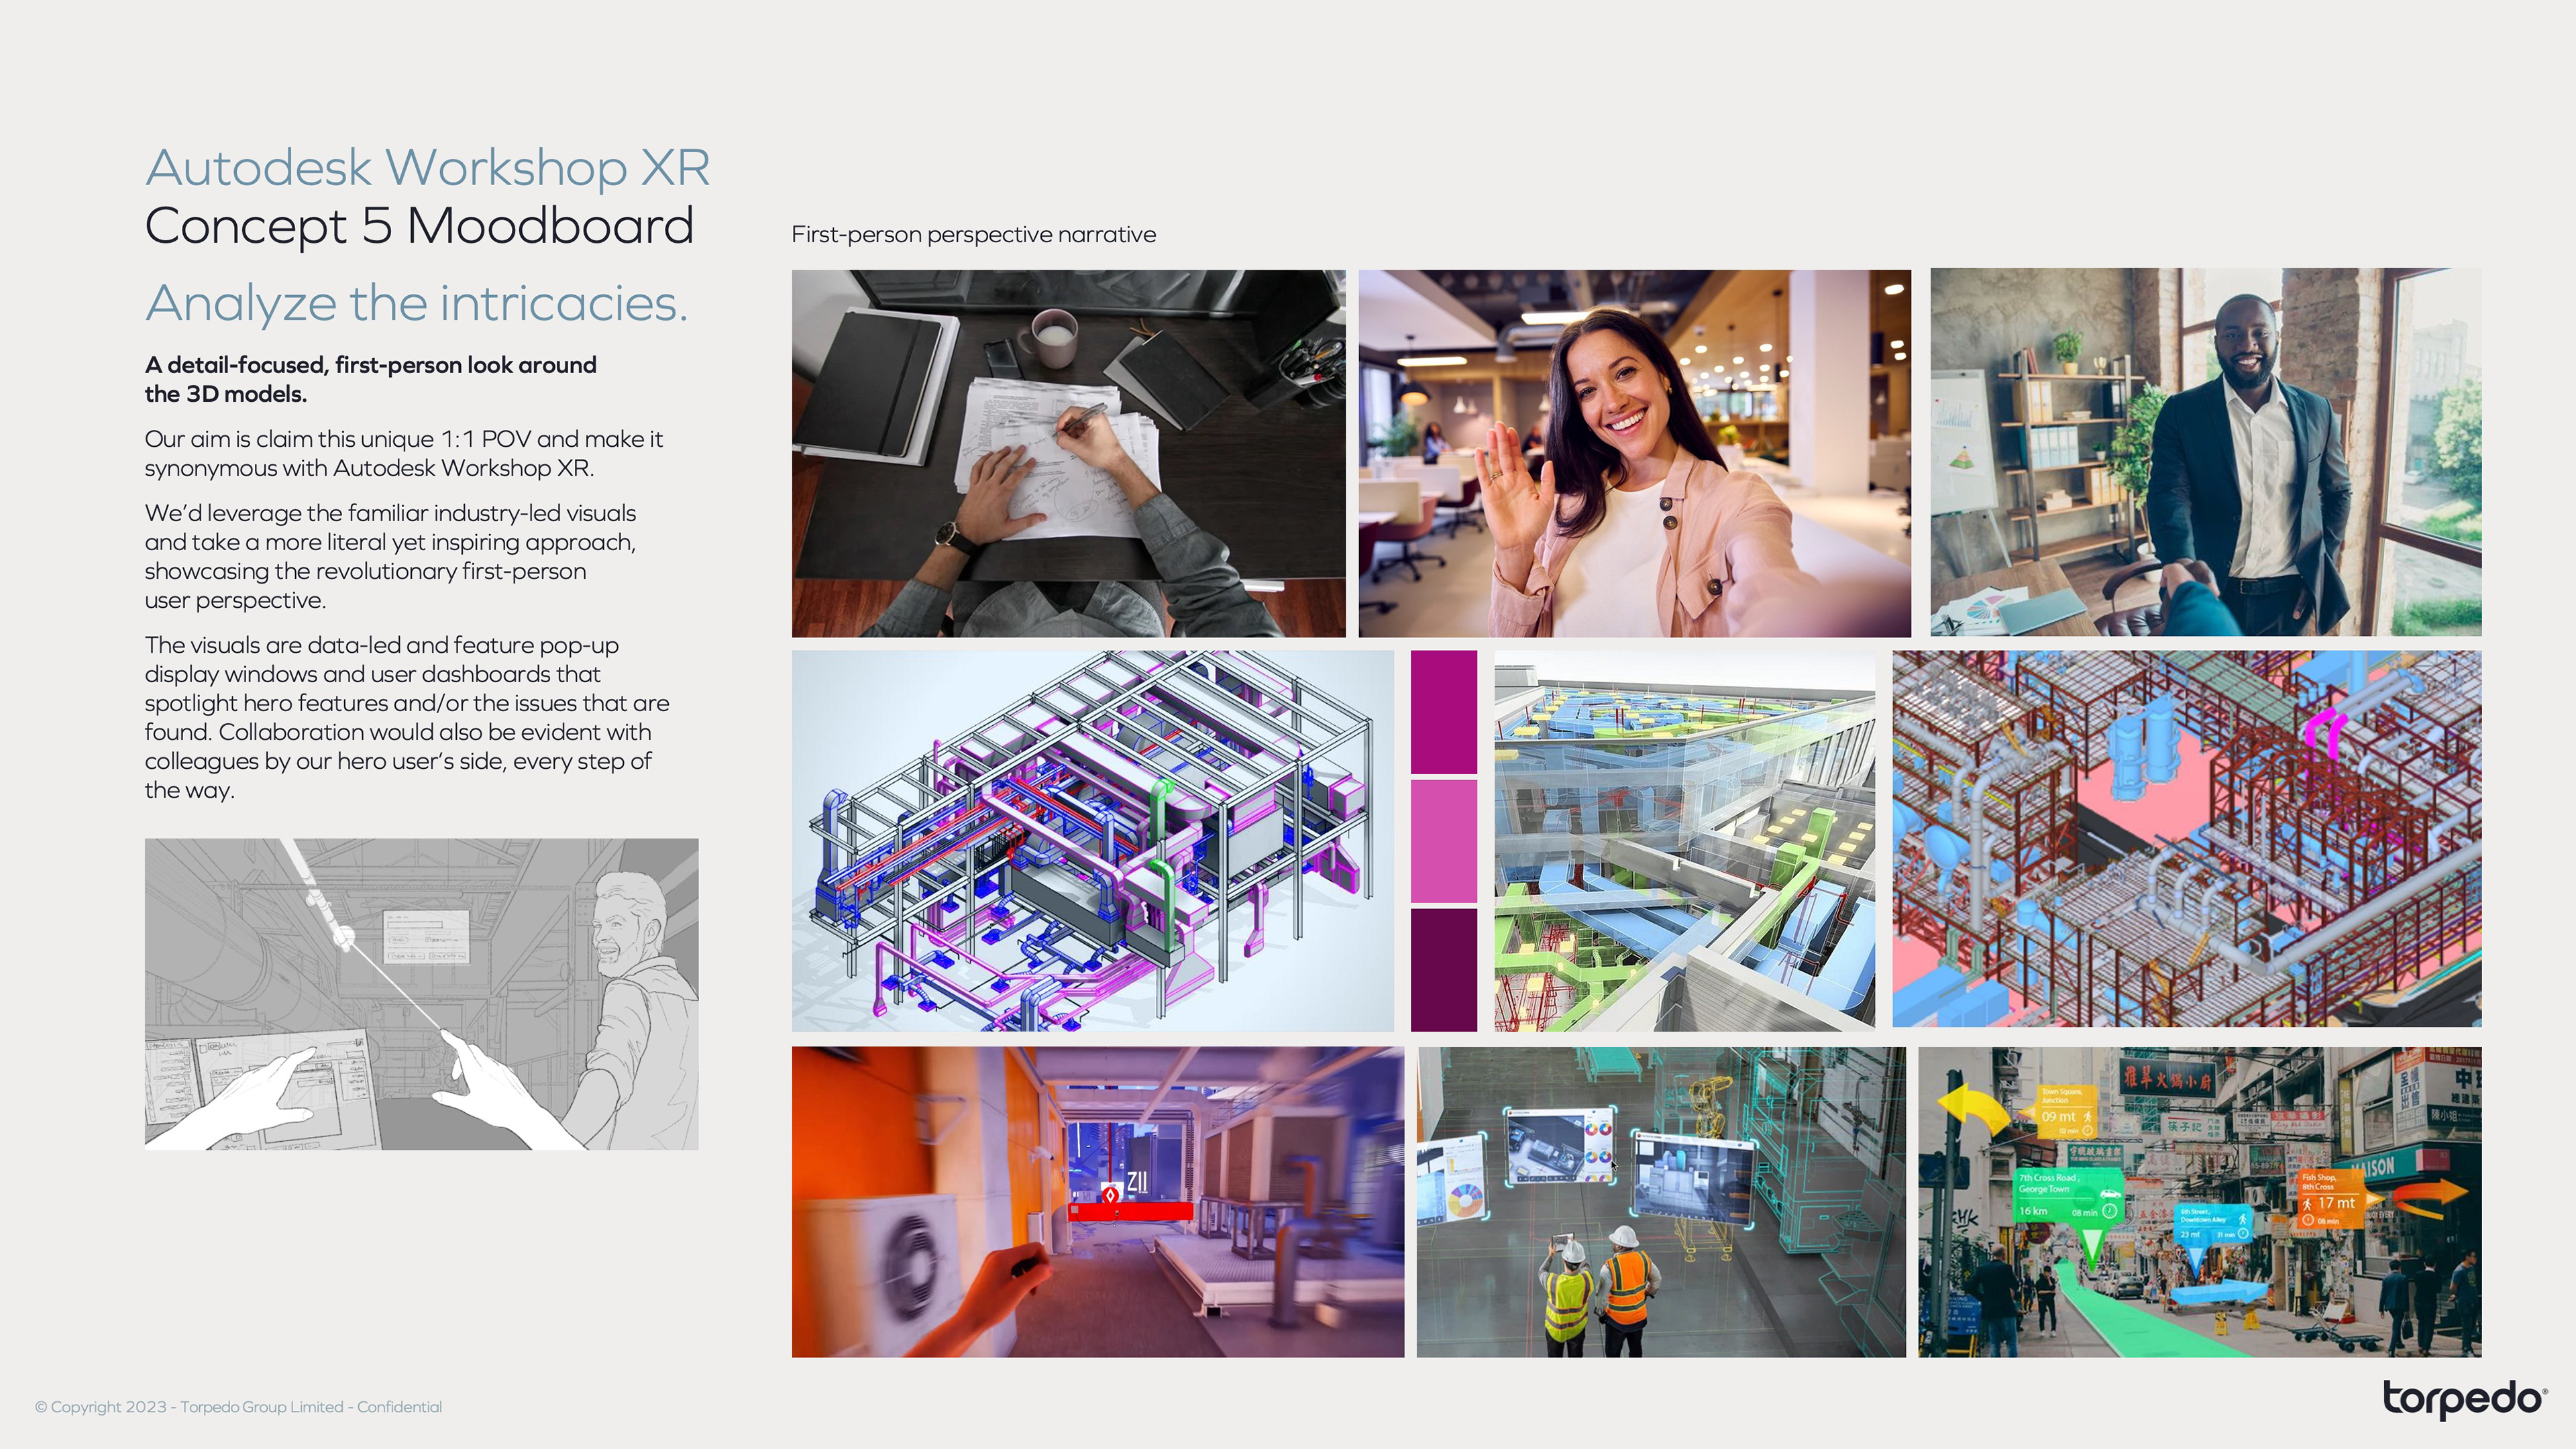Open the waving woman selfie photo
Viewport: 2576px width, 1449px height.
[1634, 453]
